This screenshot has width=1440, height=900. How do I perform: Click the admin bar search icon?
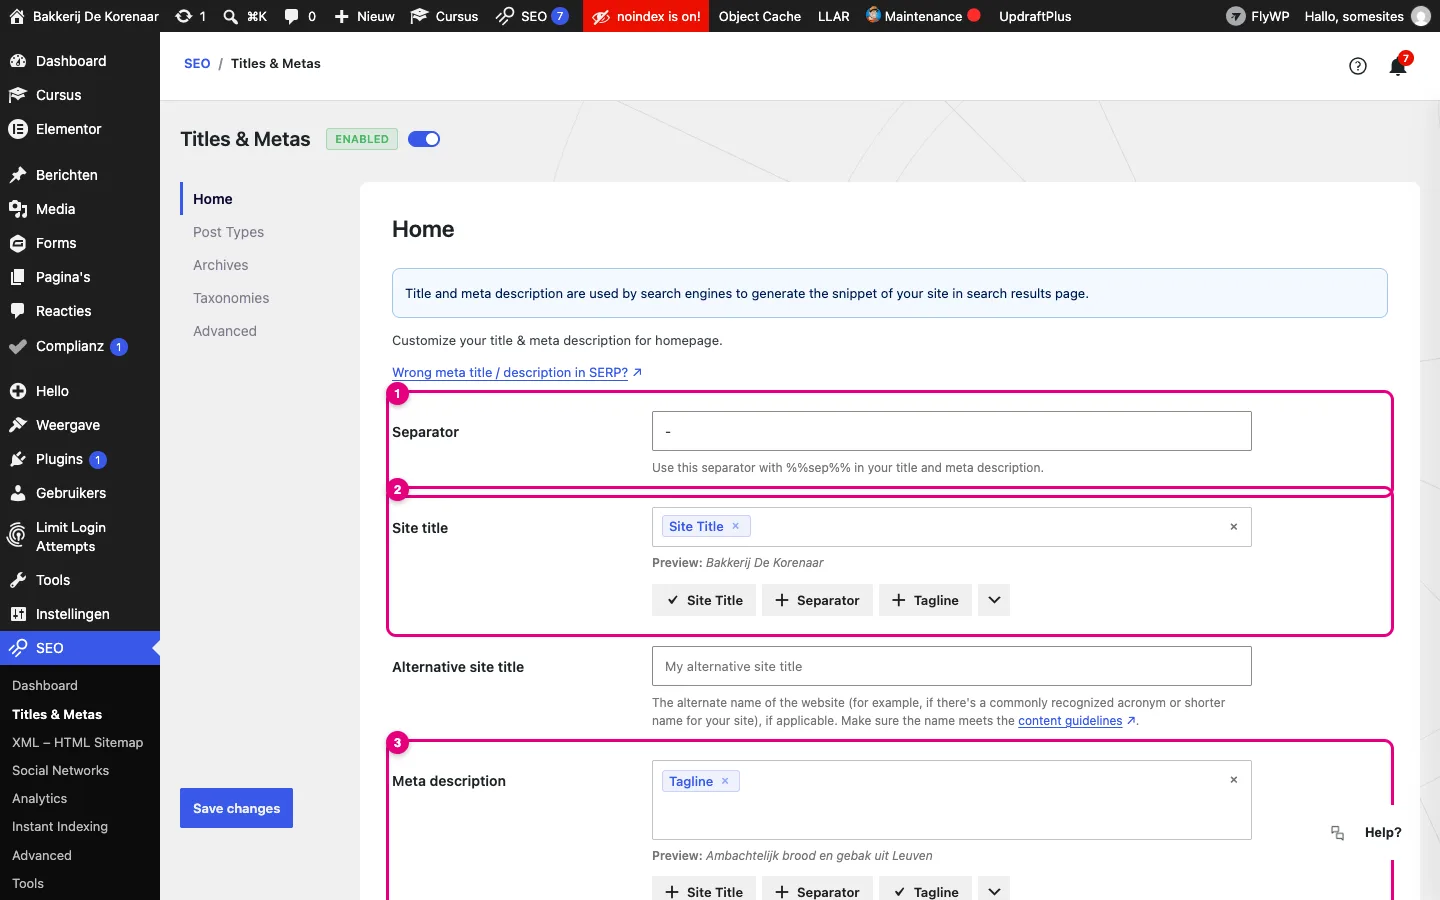click(x=230, y=16)
